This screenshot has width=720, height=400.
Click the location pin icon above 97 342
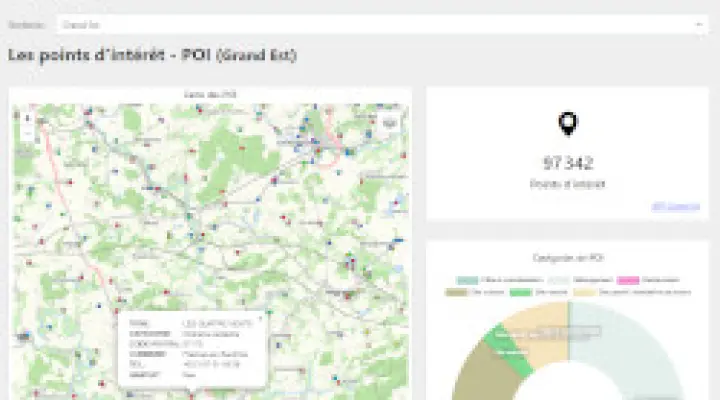click(x=567, y=125)
